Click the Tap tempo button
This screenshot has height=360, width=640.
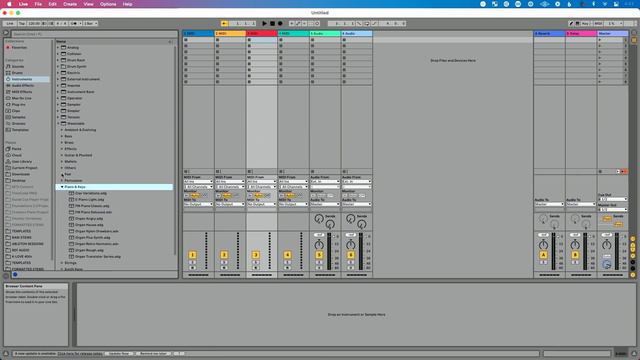point(22,24)
